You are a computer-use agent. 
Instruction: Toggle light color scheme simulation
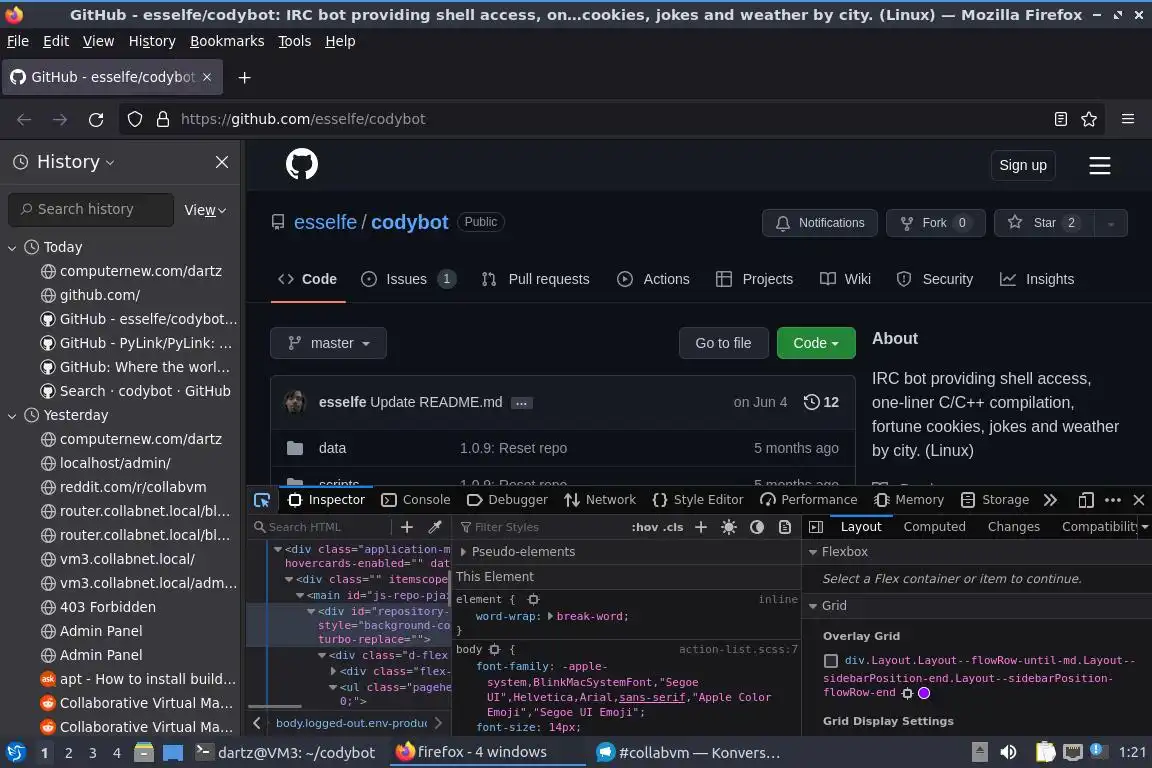pyautogui.click(x=729, y=527)
